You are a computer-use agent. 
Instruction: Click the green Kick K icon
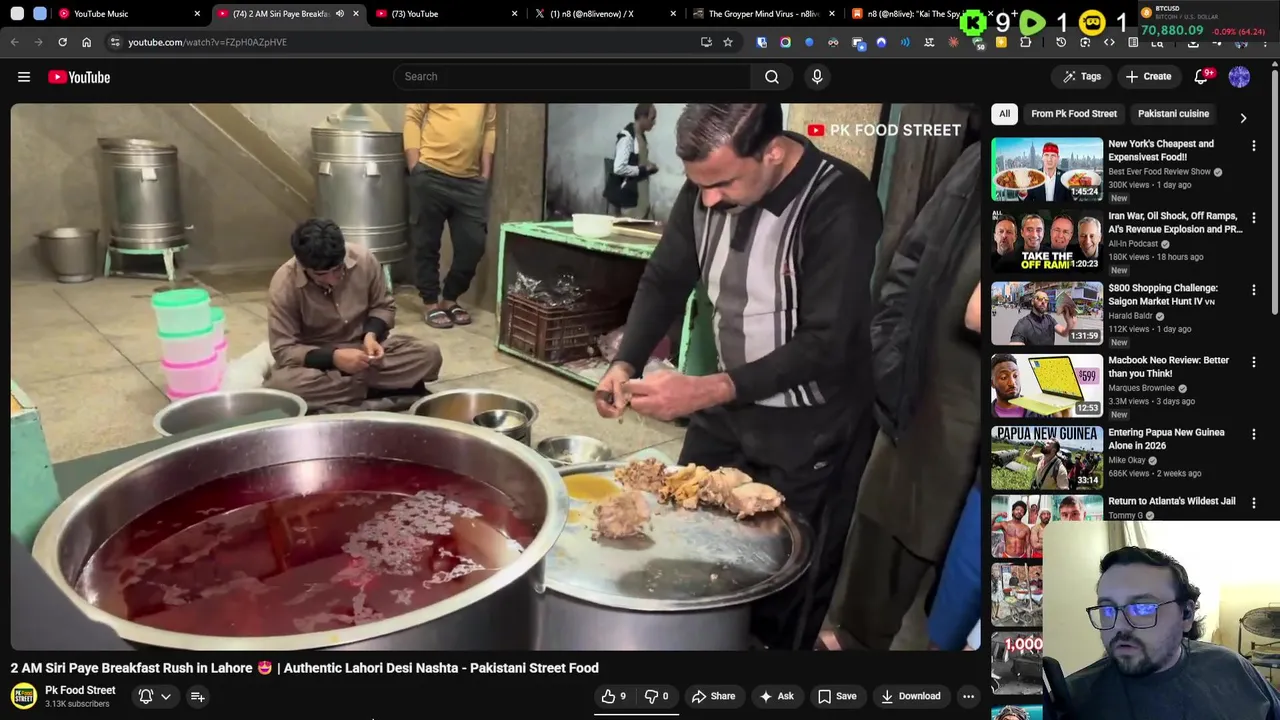click(x=973, y=22)
